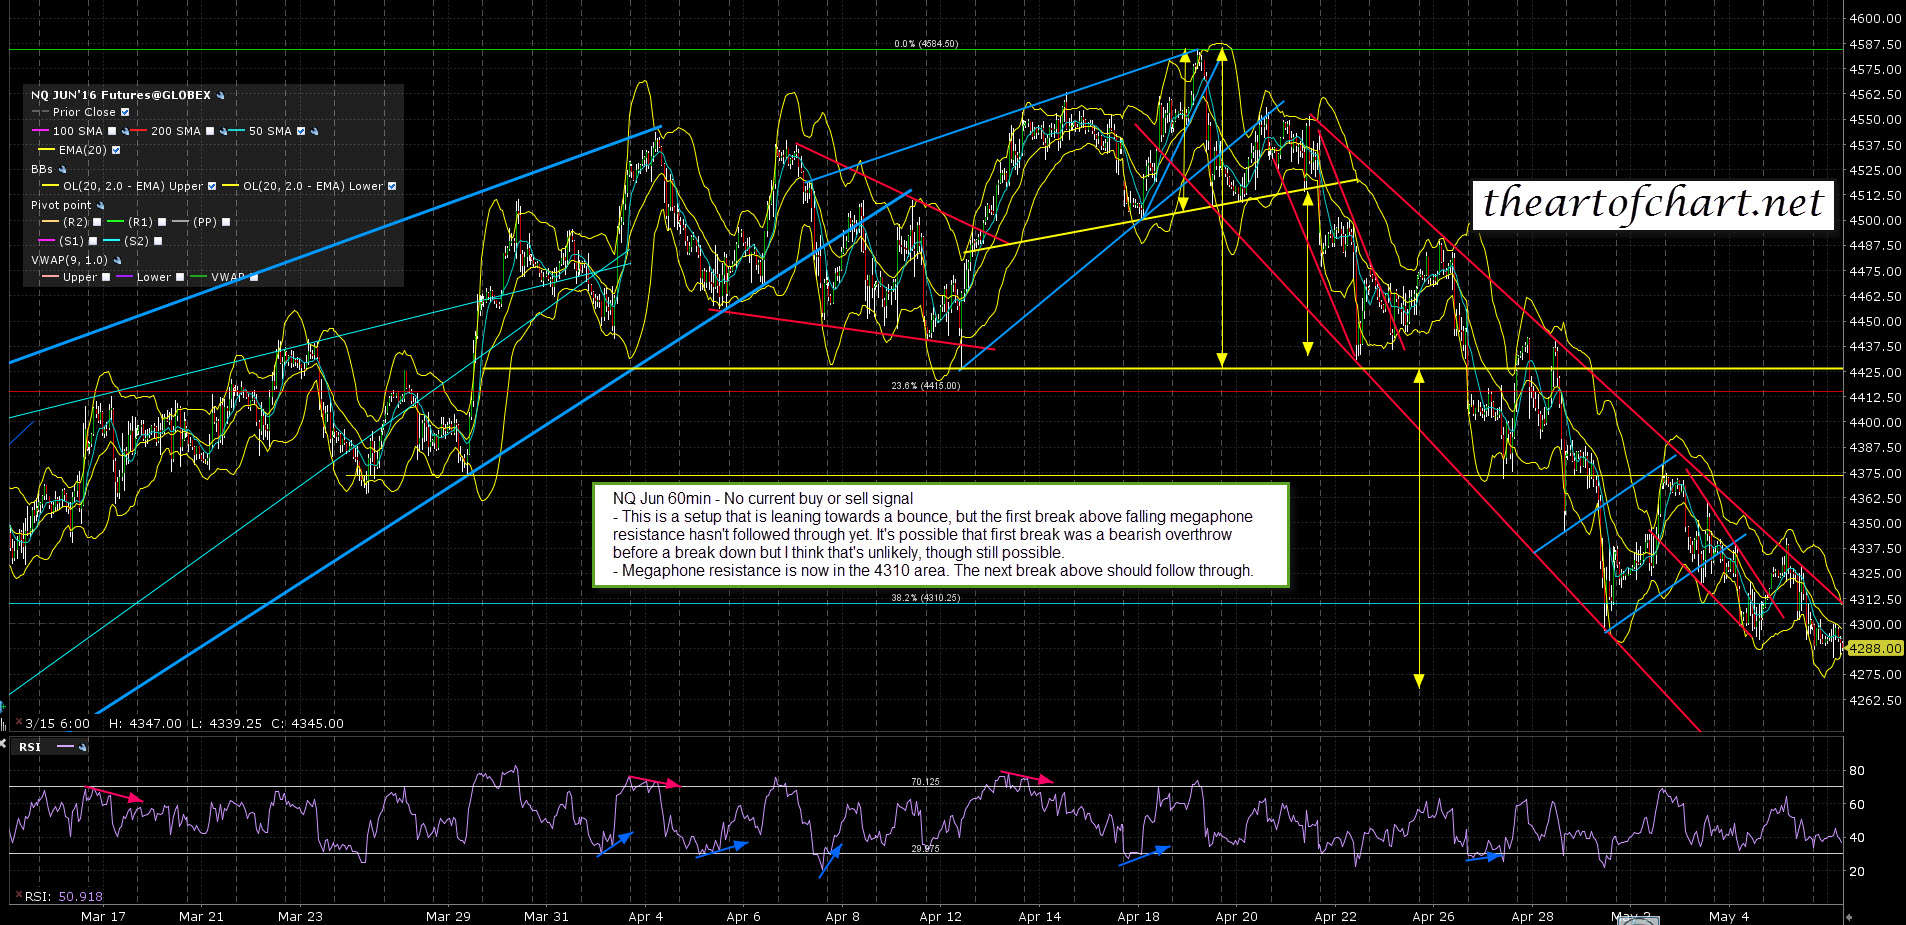Remove the 3/15 6:00 OHLC readout
This screenshot has width=1906, height=925.
(x=18, y=723)
